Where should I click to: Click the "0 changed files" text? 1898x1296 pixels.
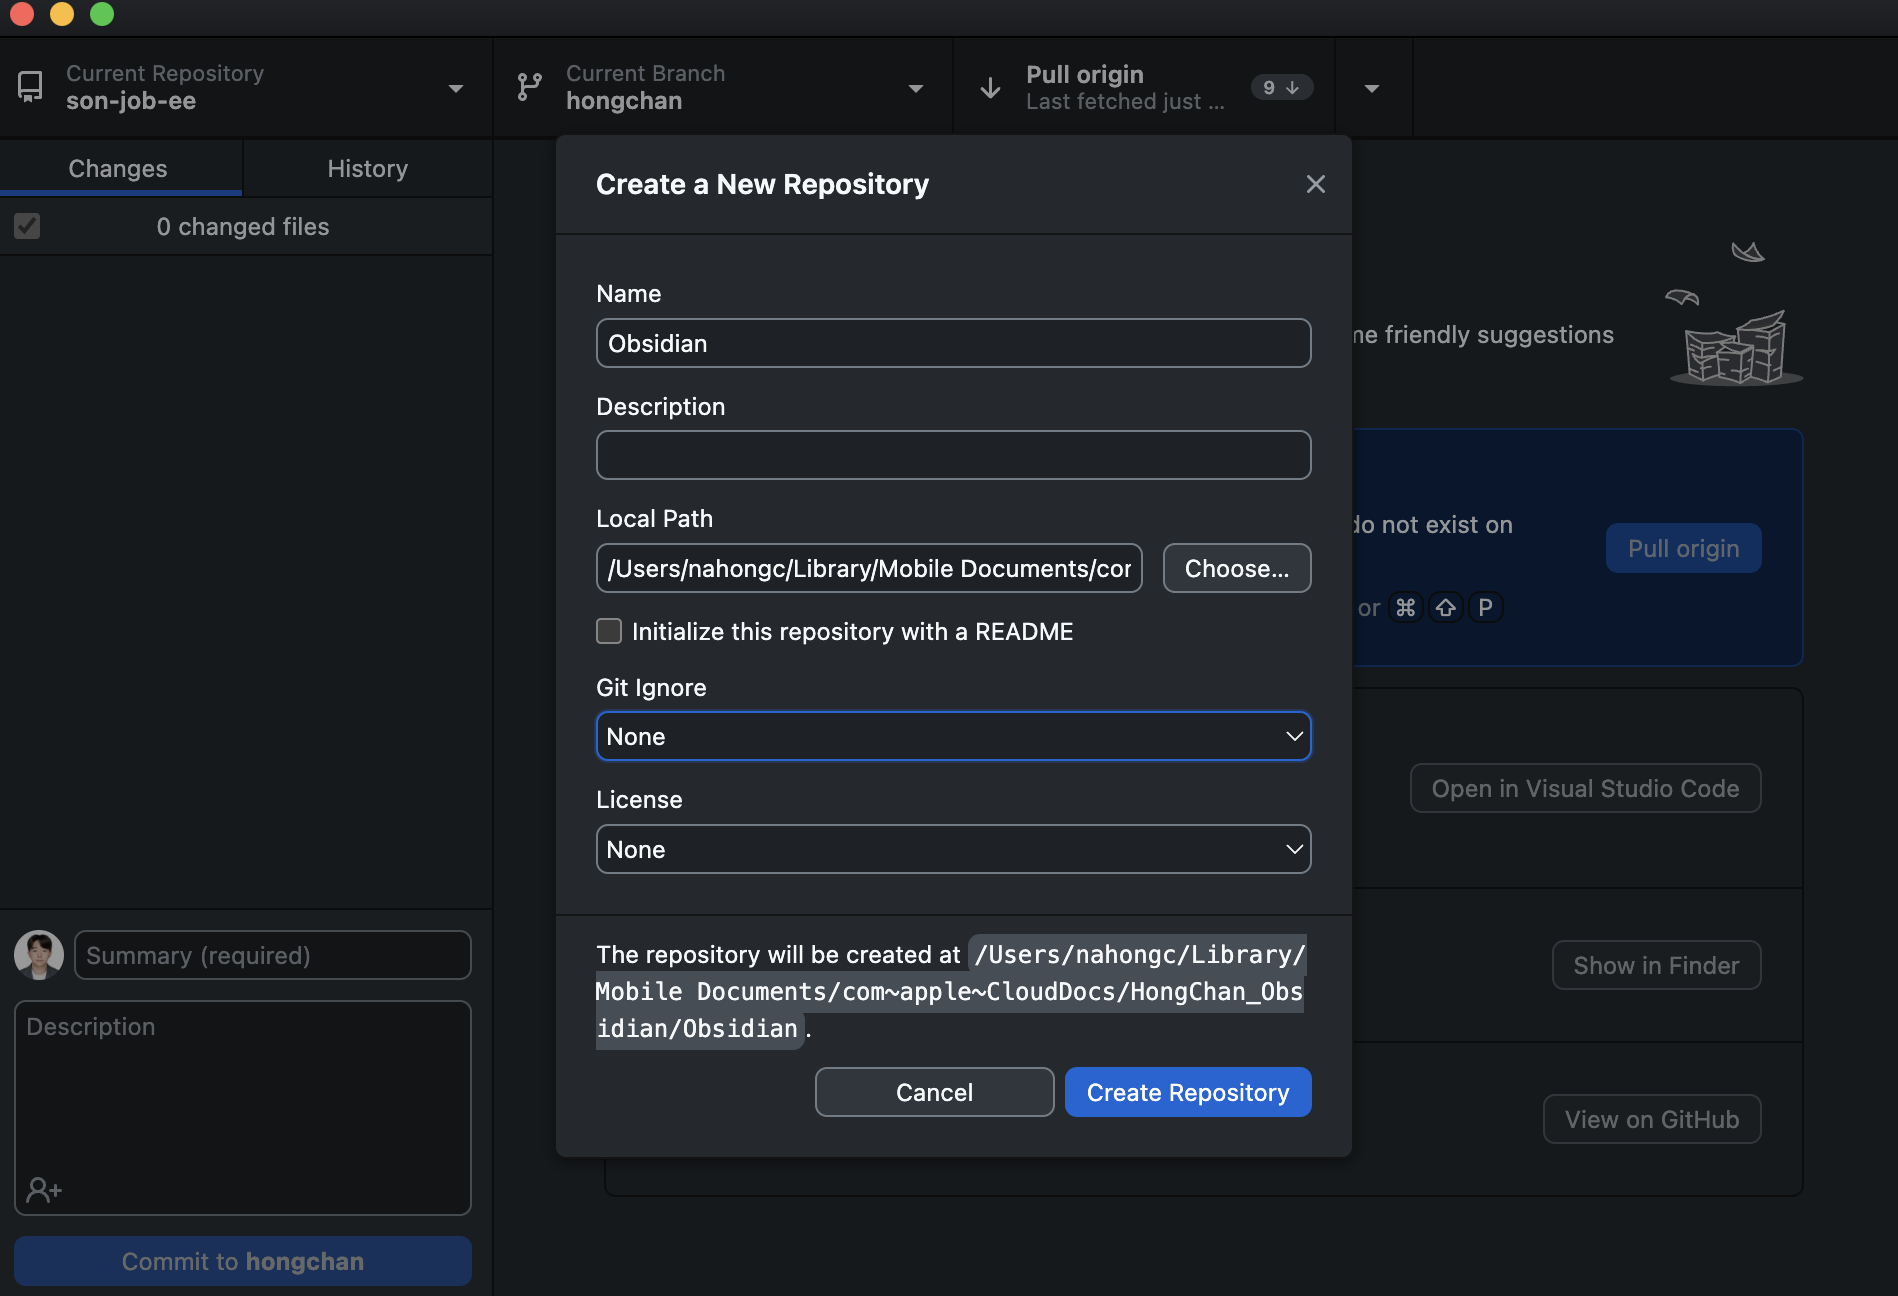243,227
